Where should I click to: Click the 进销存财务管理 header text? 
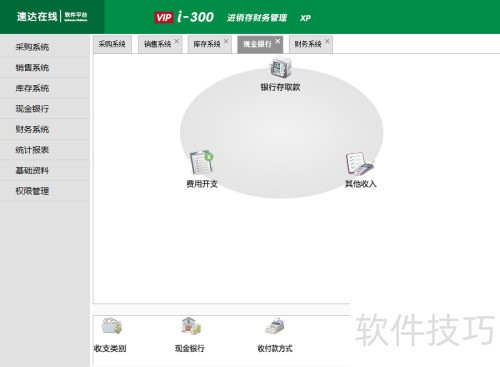coord(257,18)
